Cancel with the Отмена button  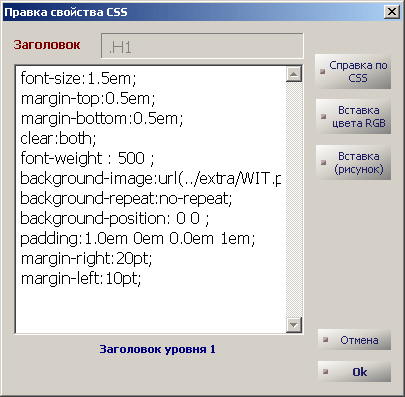pyautogui.click(x=354, y=340)
